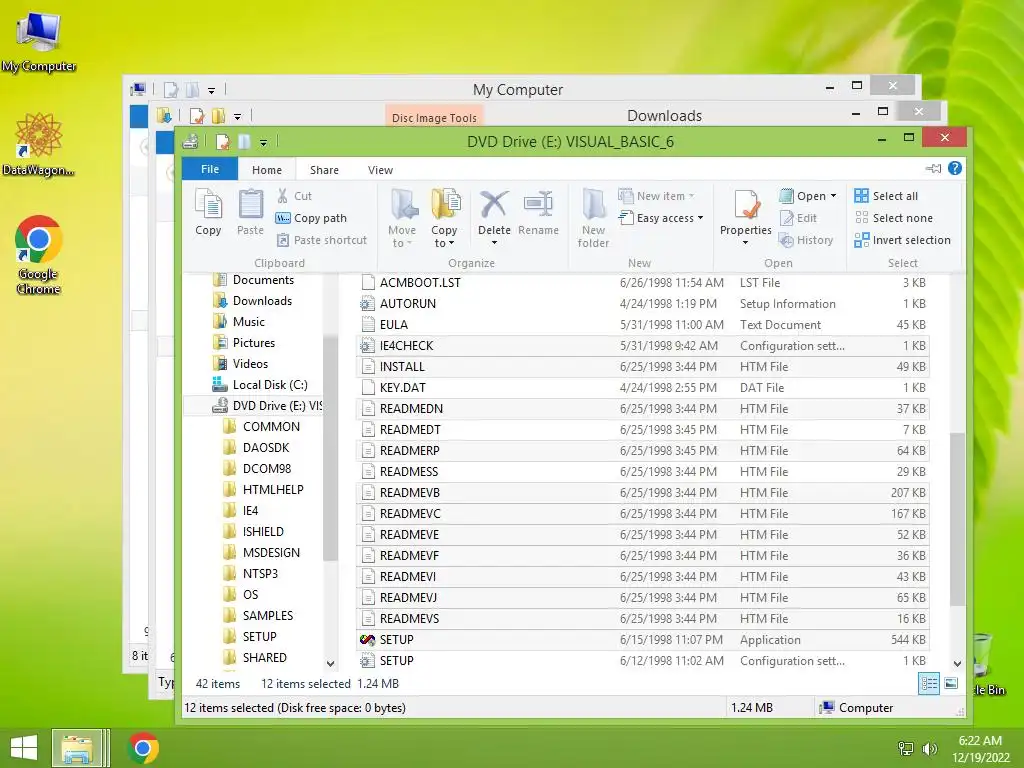Open the DAOSDK folder in the tree
Screen dimensions: 1024x768
(257, 447)
